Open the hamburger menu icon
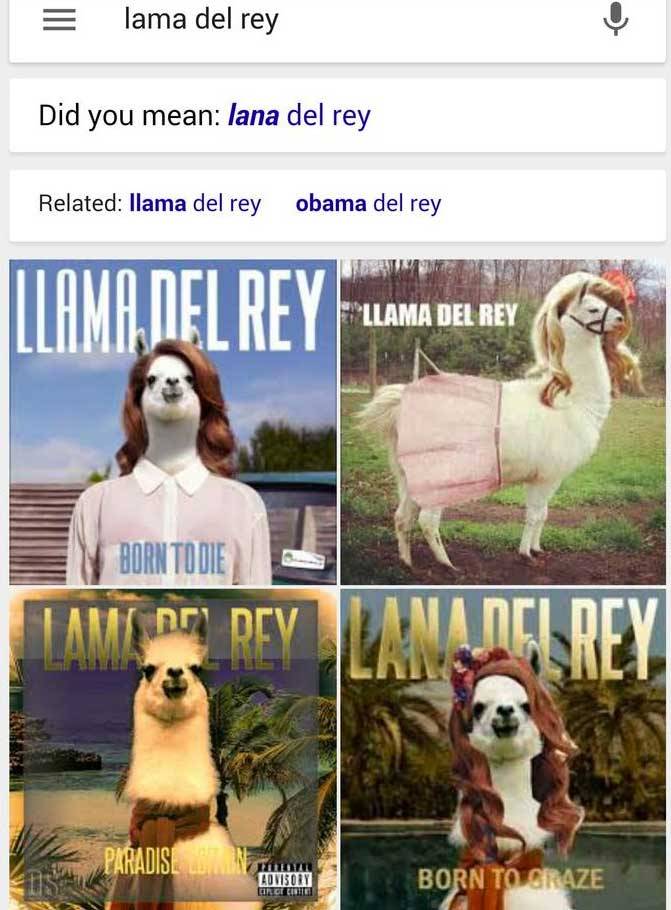The width and height of the screenshot is (671, 910). 59,20
